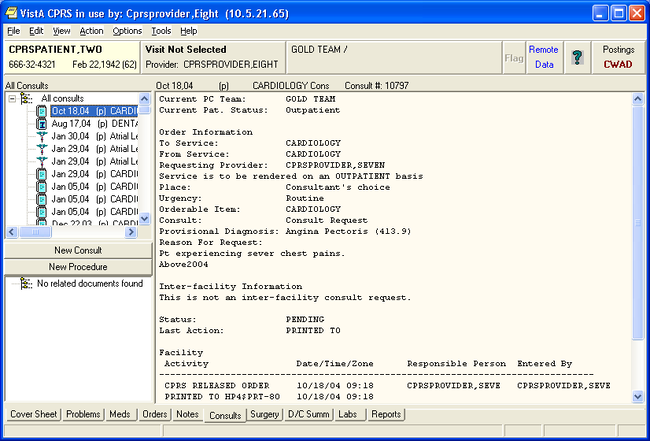Viewport: 650px width, 441px height.
Task: Open the Action menu
Action: (x=91, y=31)
